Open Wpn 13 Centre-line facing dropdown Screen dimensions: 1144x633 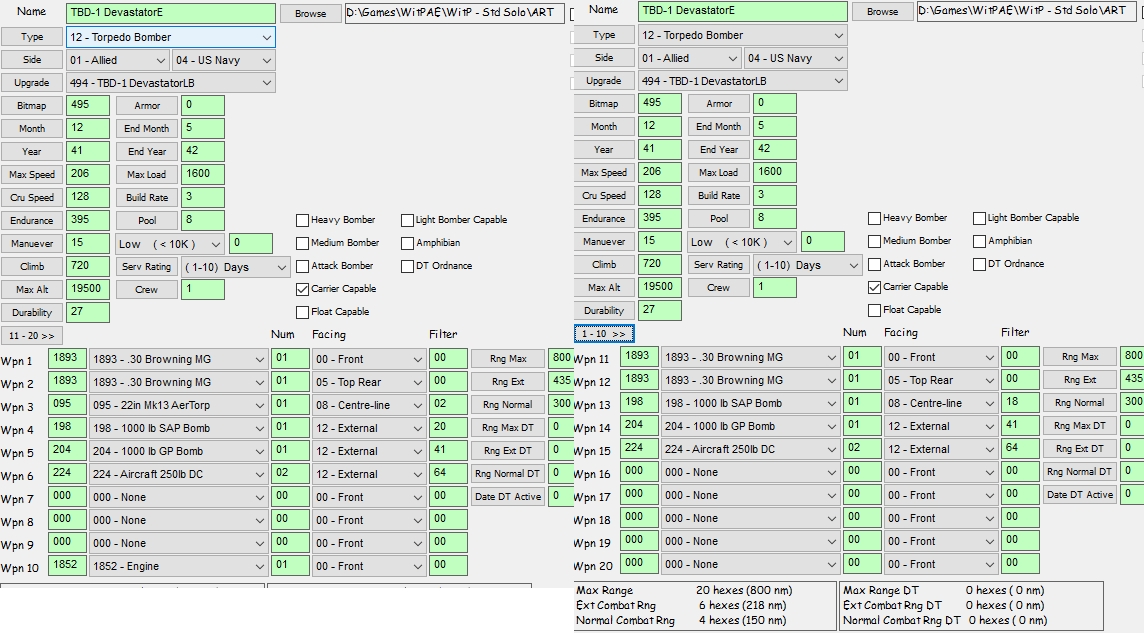pyautogui.click(x=940, y=403)
